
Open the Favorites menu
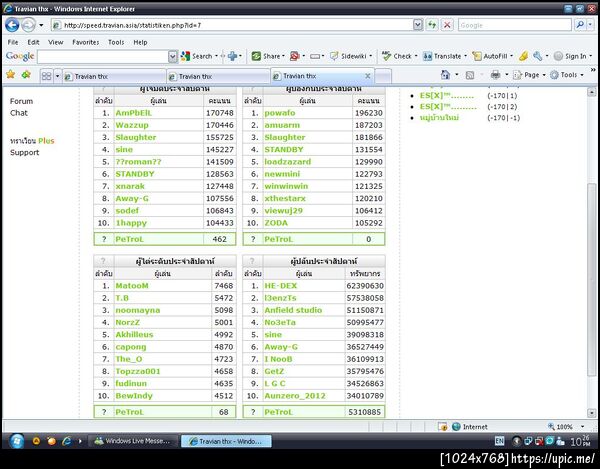(x=86, y=42)
